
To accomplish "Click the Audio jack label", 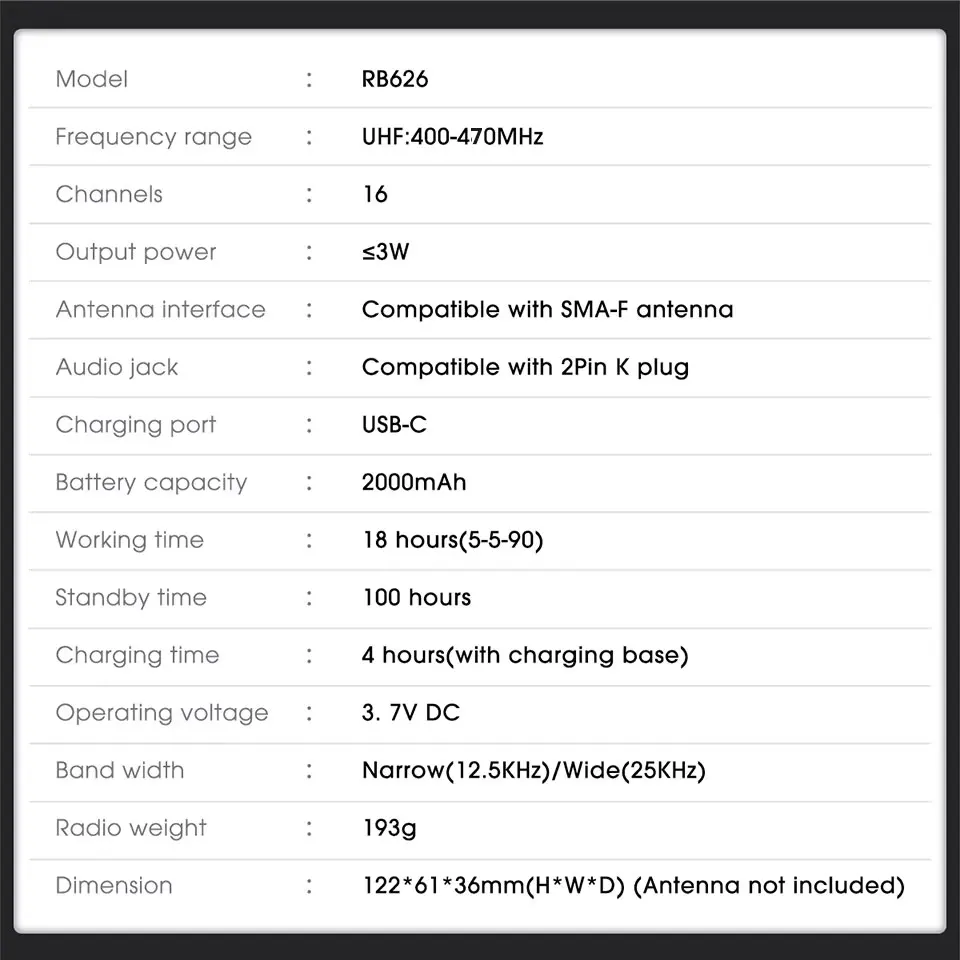I will [117, 367].
